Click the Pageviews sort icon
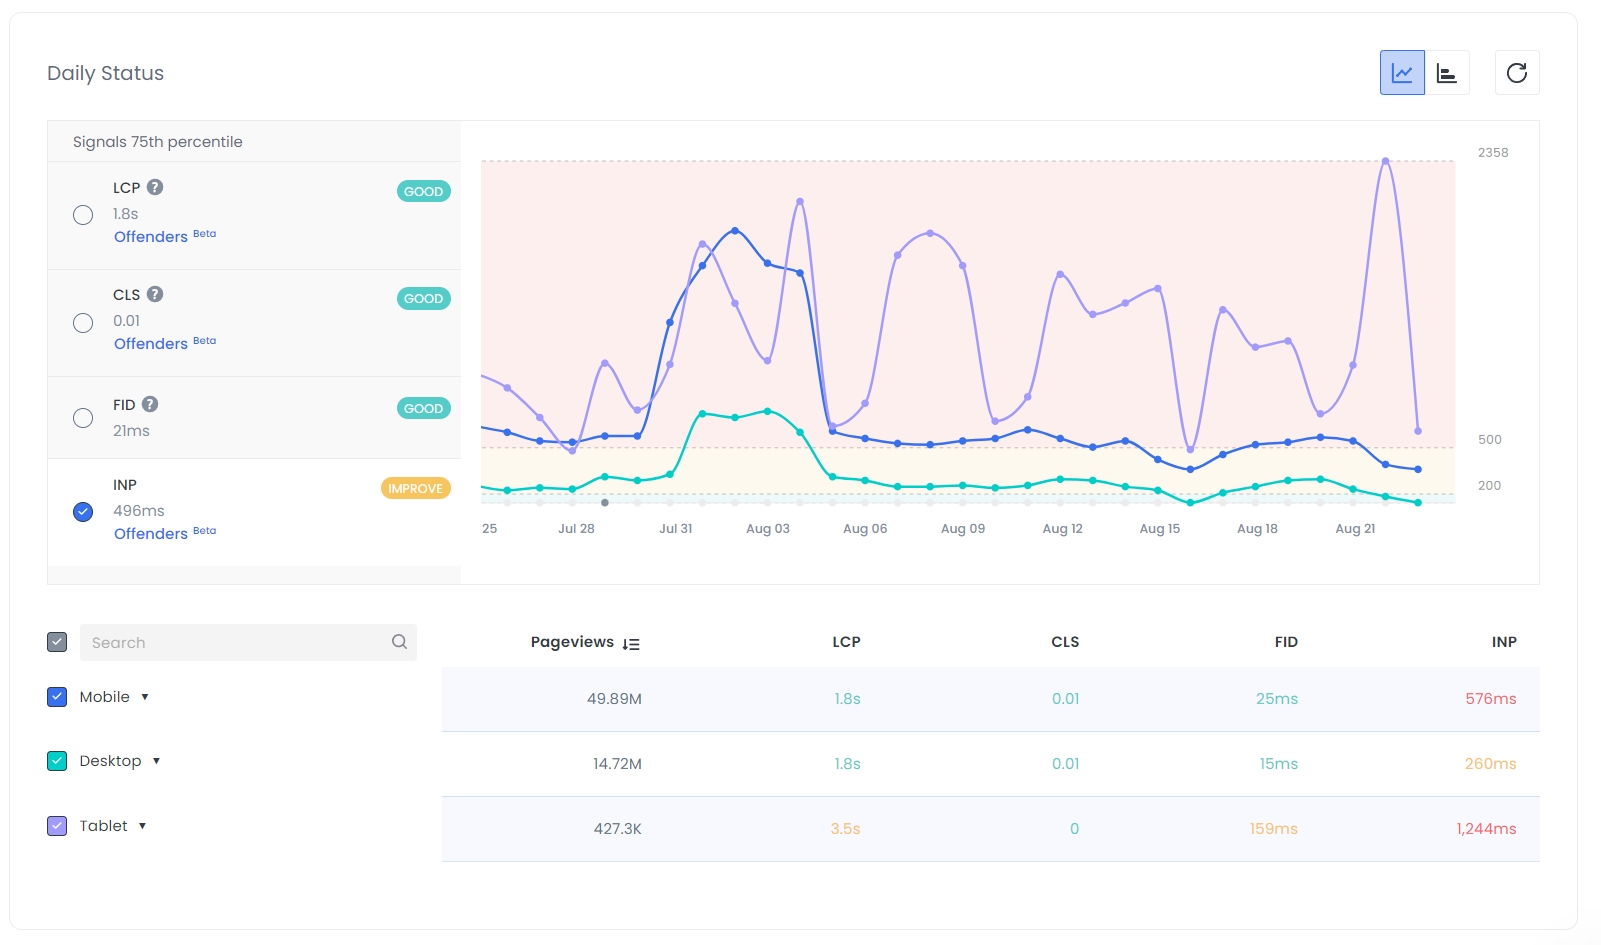 click(631, 644)
